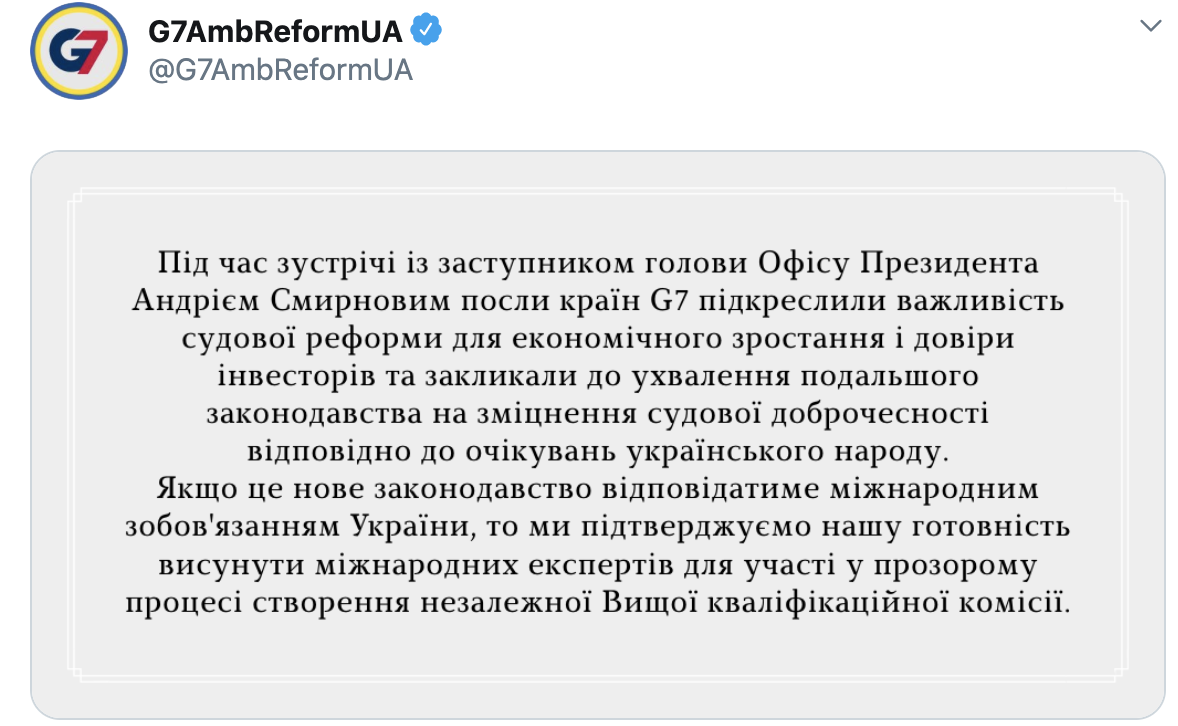Viewport: 1178px width, 726px height.
Task: Click the word G7 inside statement text
Action: [669, 301]
